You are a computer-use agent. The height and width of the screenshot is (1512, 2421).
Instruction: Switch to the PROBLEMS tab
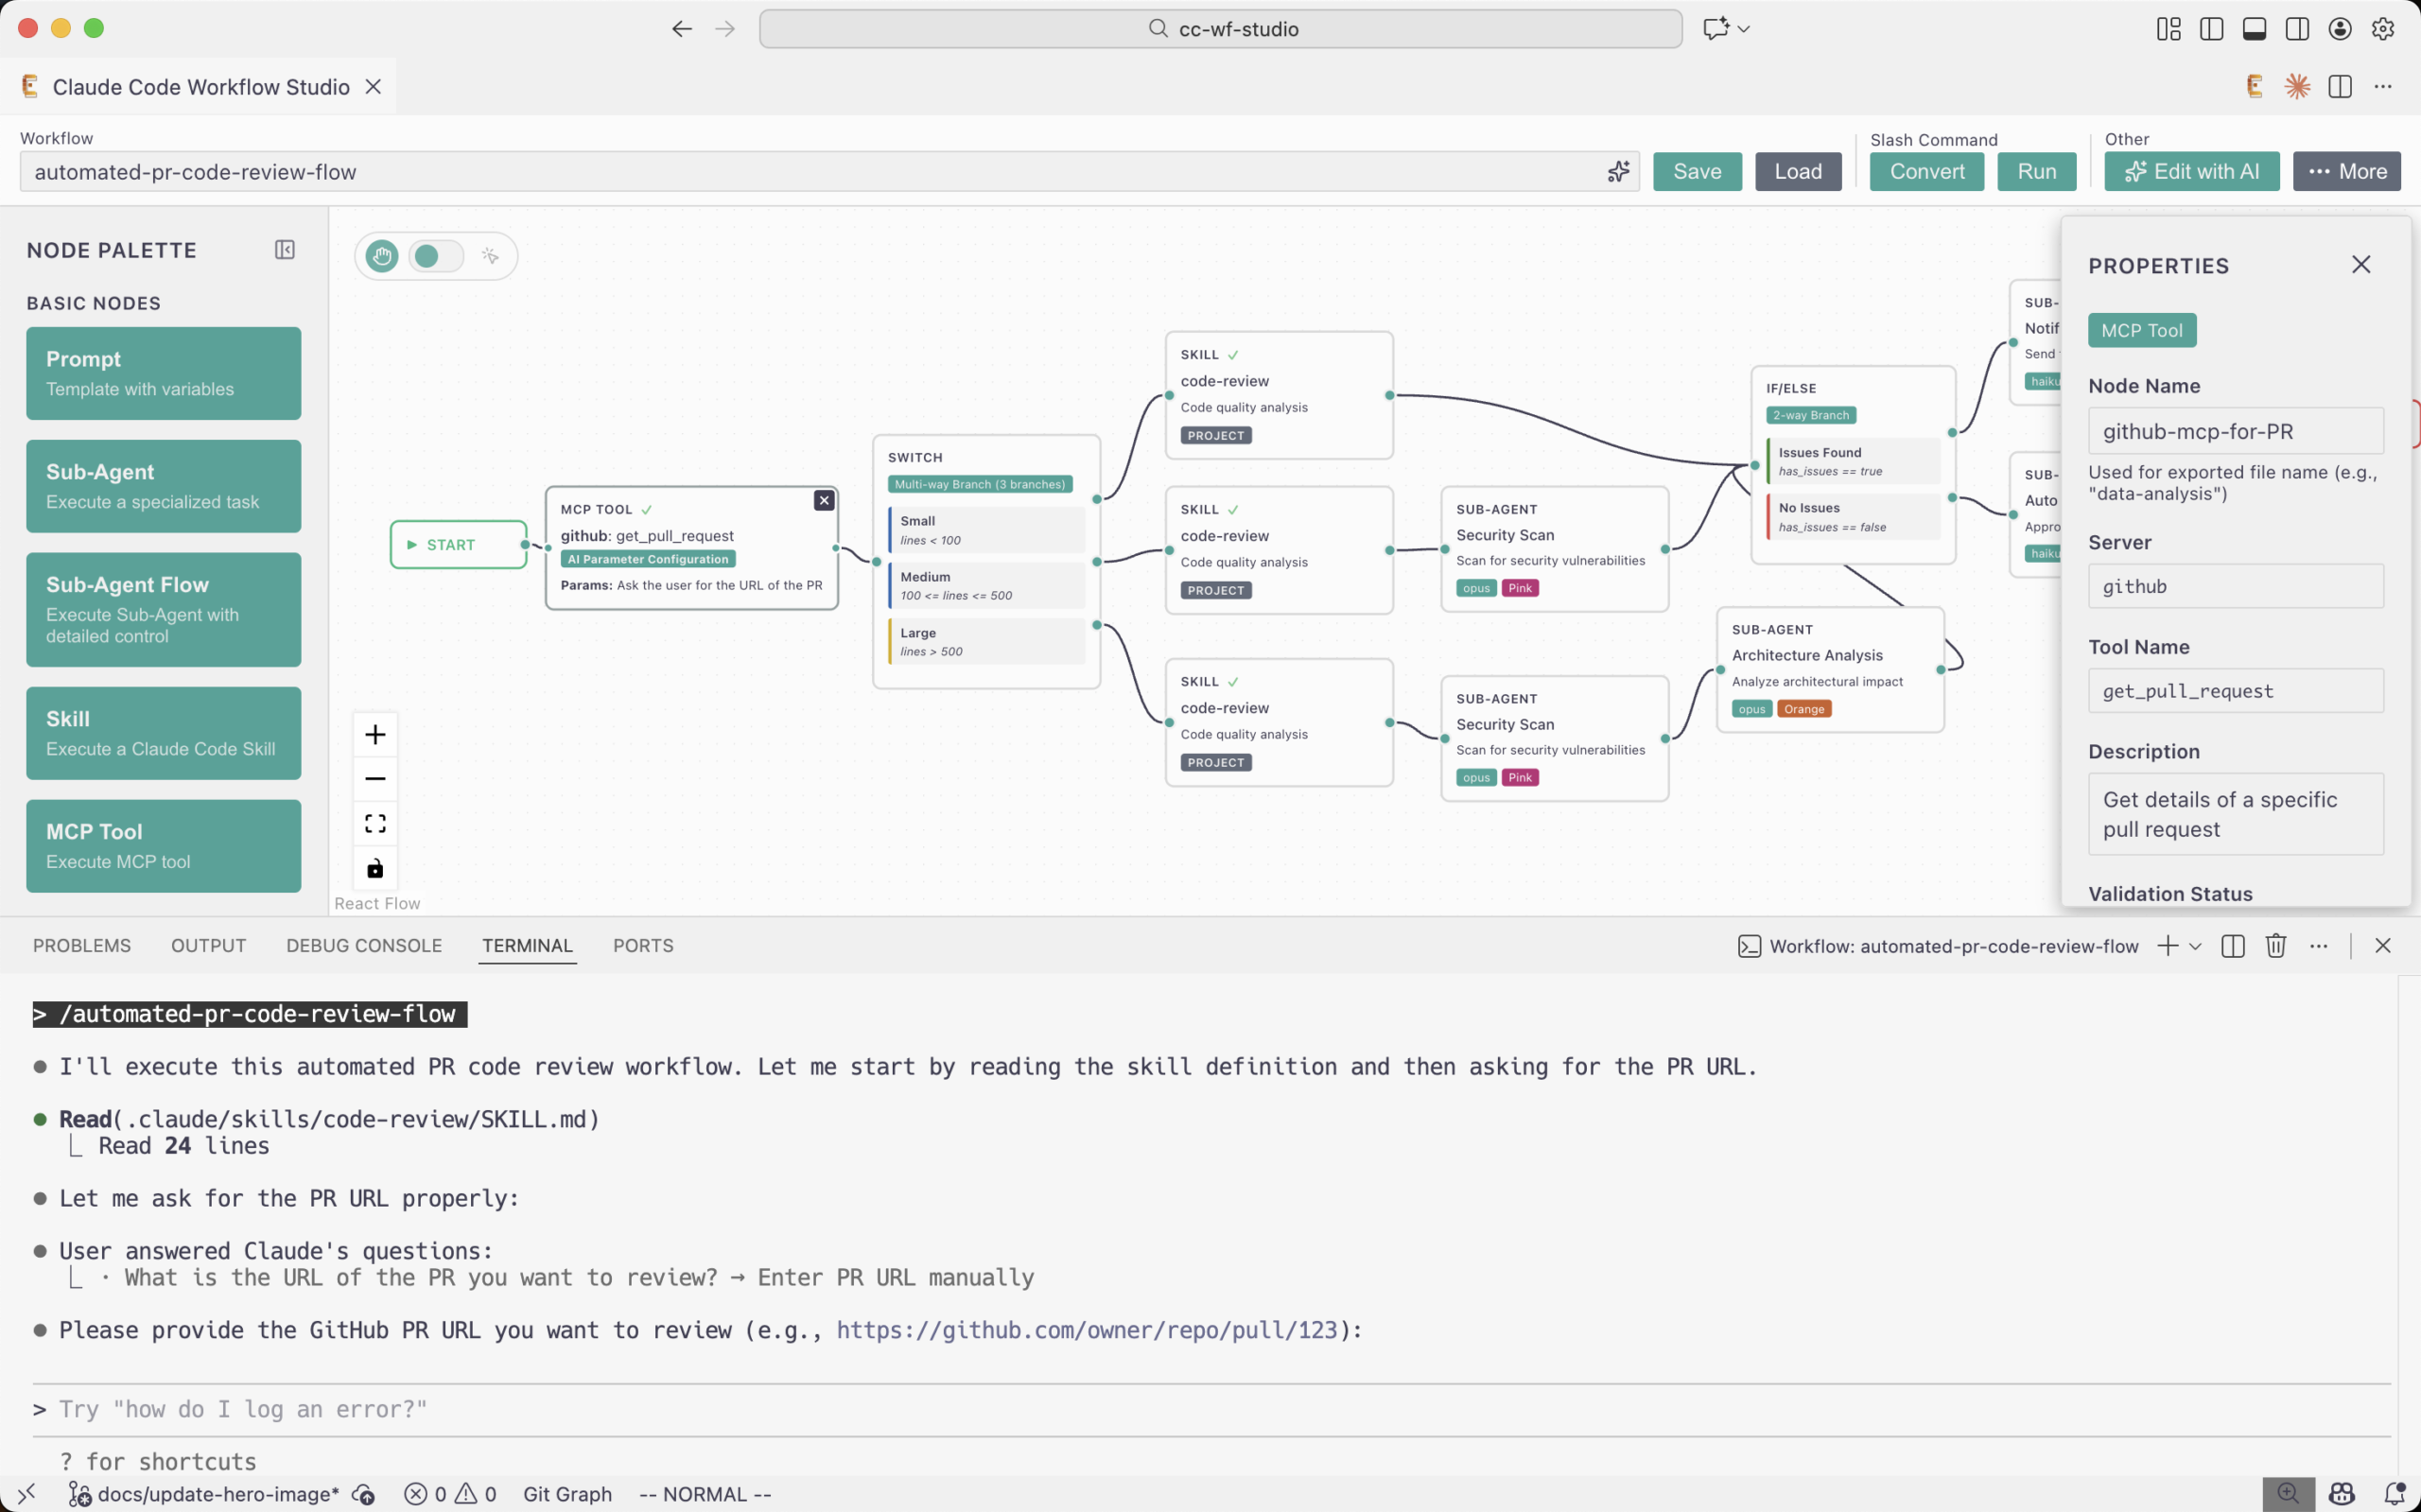click(x=81, y=945)
